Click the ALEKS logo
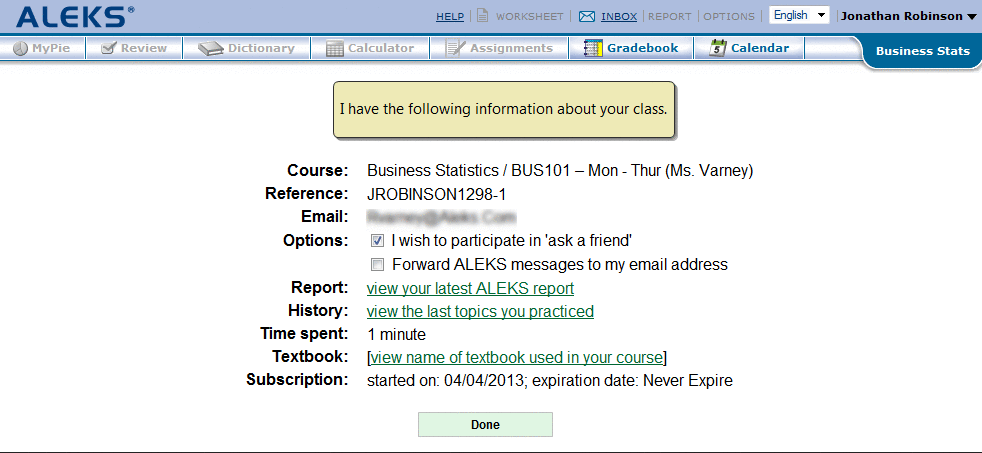 point(75,16)
